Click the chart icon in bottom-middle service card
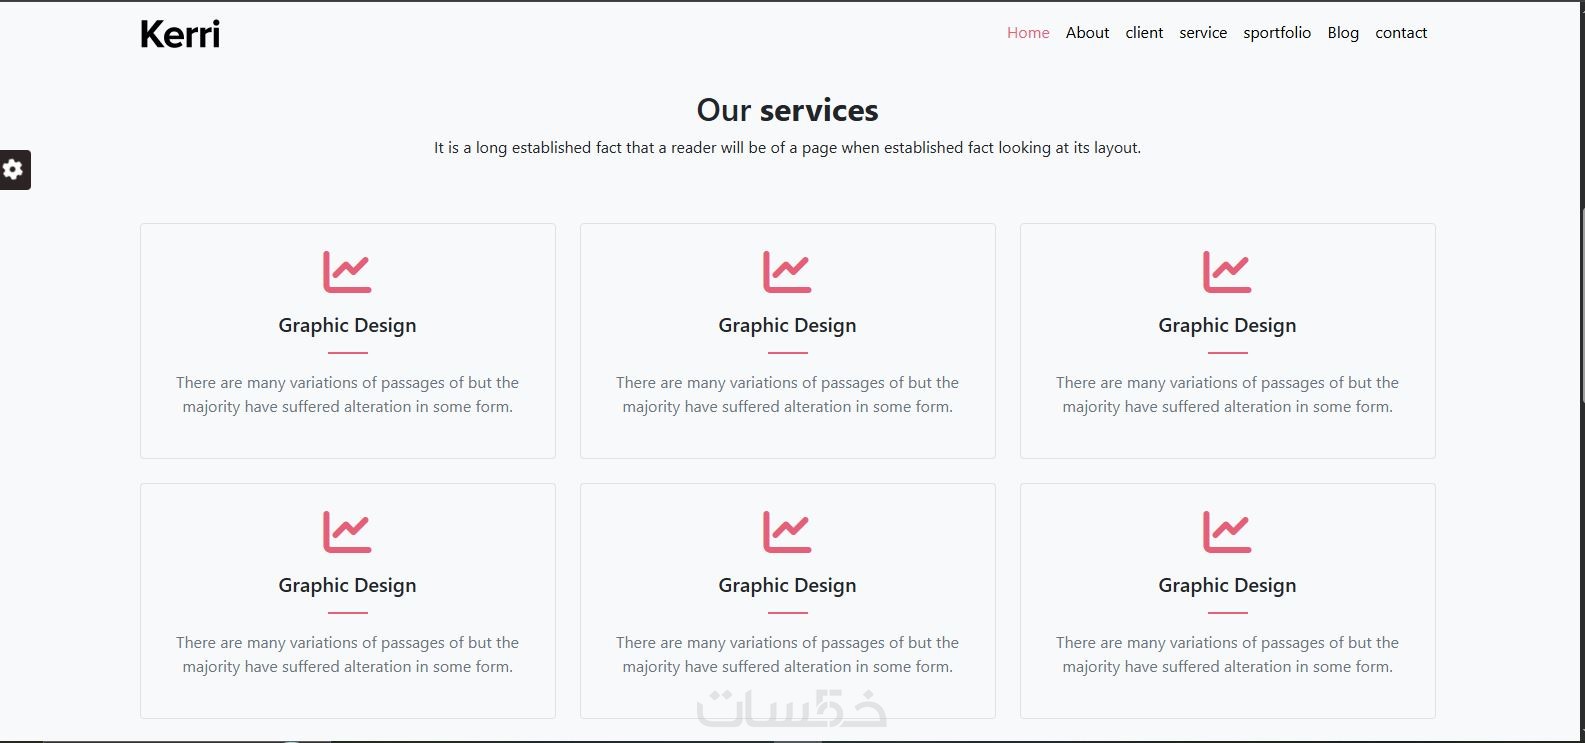This screenshot has width=1585, height=743. pyautogui.click(x=787, y=532)
